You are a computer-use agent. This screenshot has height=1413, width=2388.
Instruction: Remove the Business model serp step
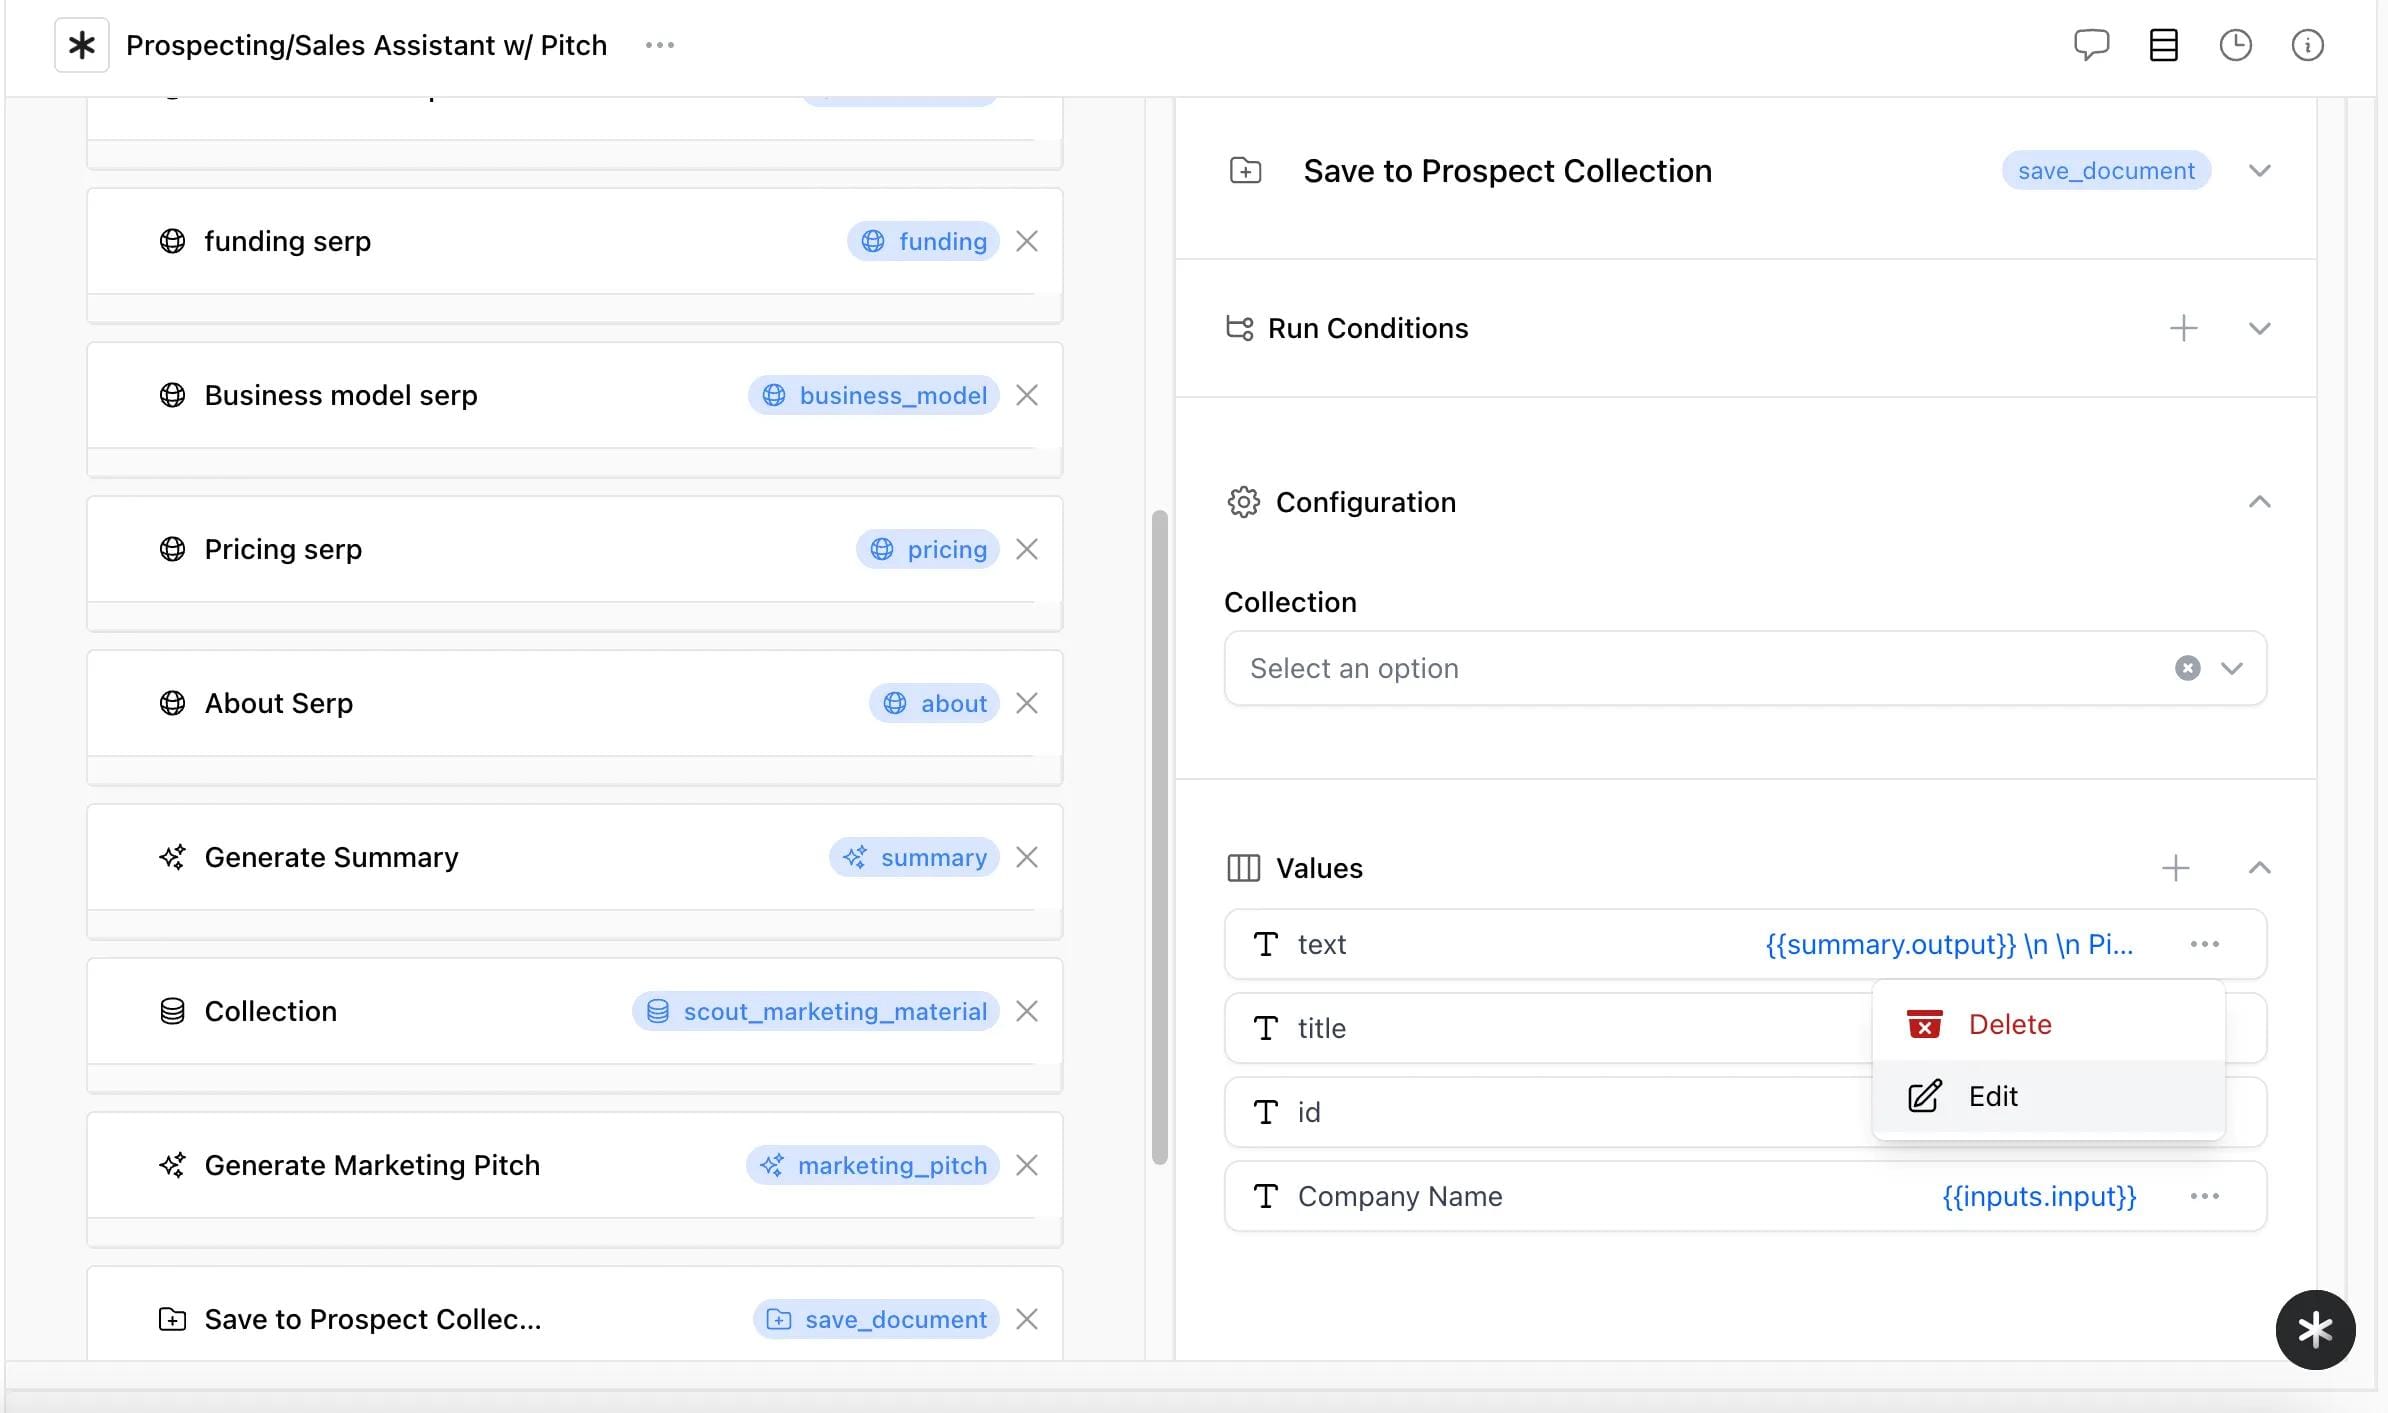click(x=1027, y=395)
